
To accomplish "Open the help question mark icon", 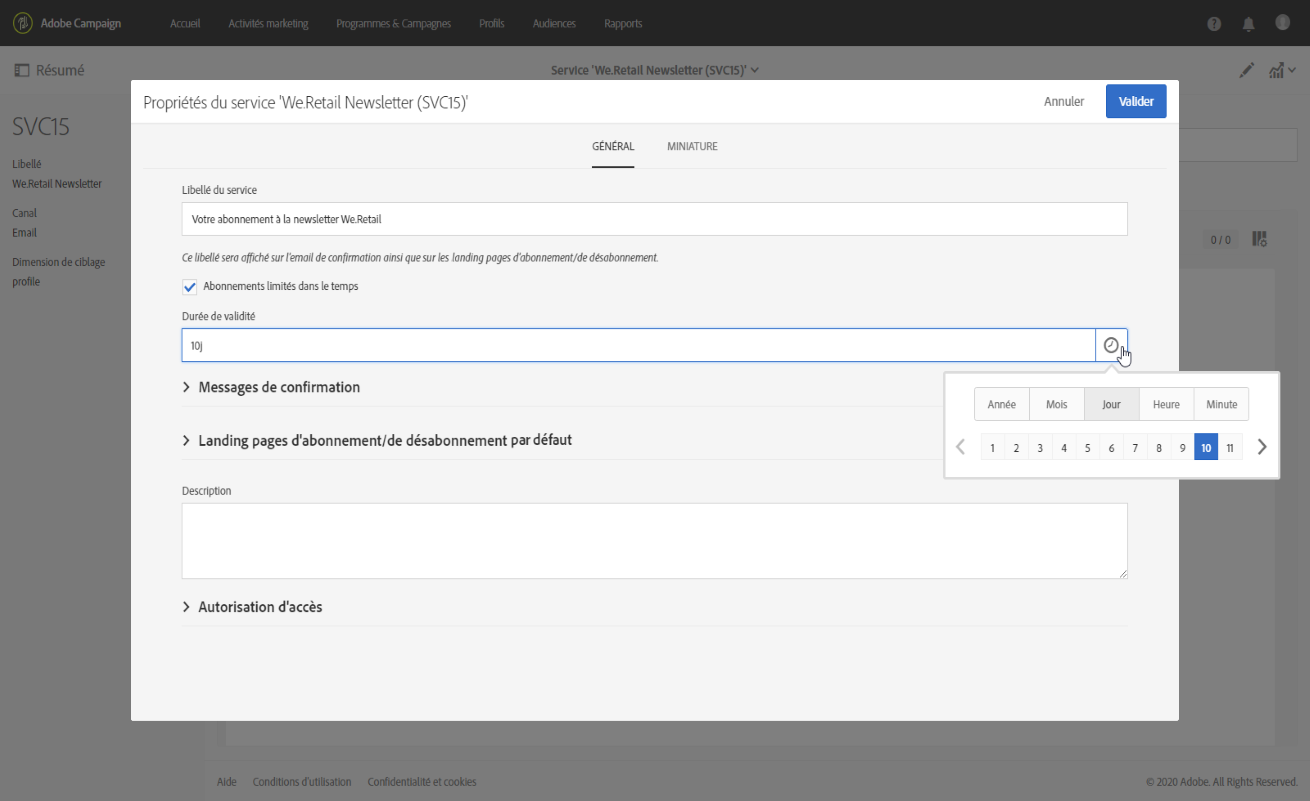I will coord(1214,24).
